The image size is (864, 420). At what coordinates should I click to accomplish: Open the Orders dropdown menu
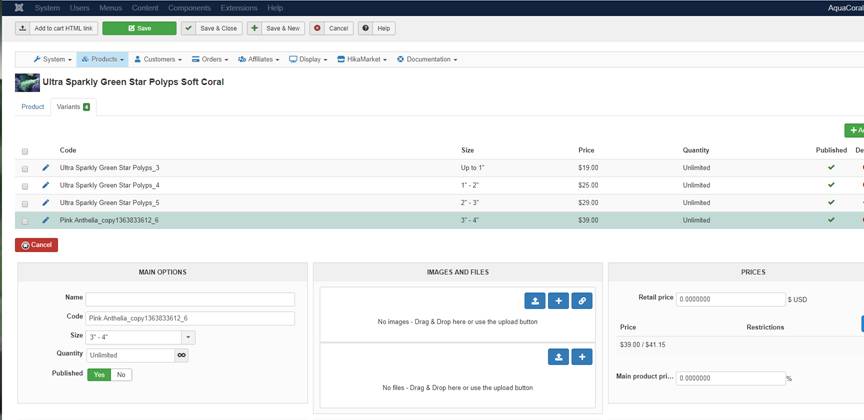[210, 60]
